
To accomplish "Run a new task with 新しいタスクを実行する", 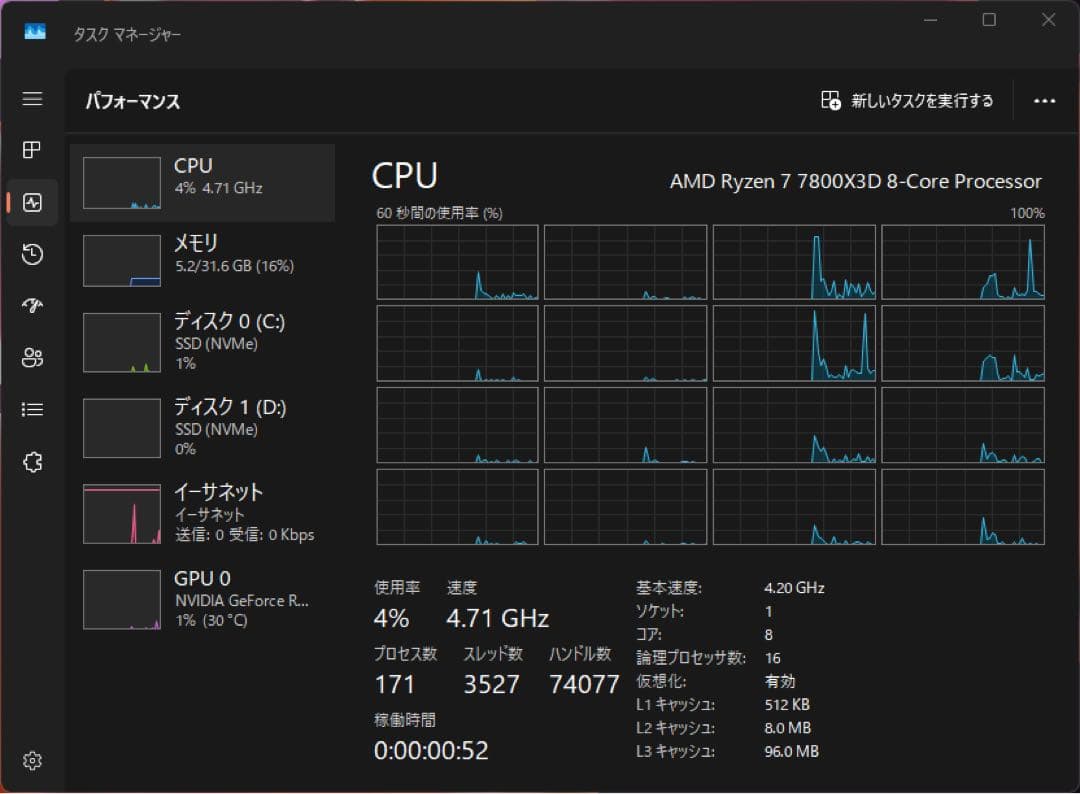I will tap(905, 101).
